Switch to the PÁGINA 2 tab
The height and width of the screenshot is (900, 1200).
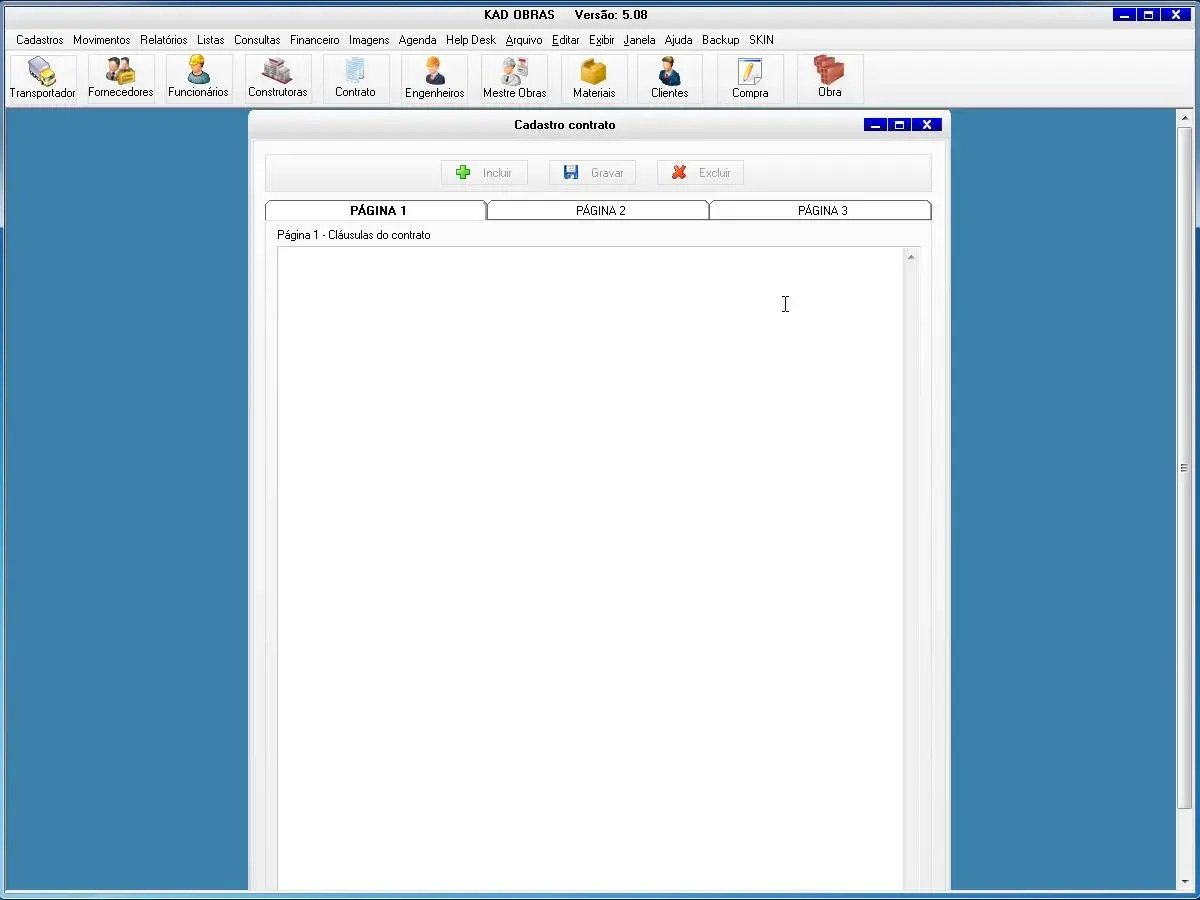600,211
